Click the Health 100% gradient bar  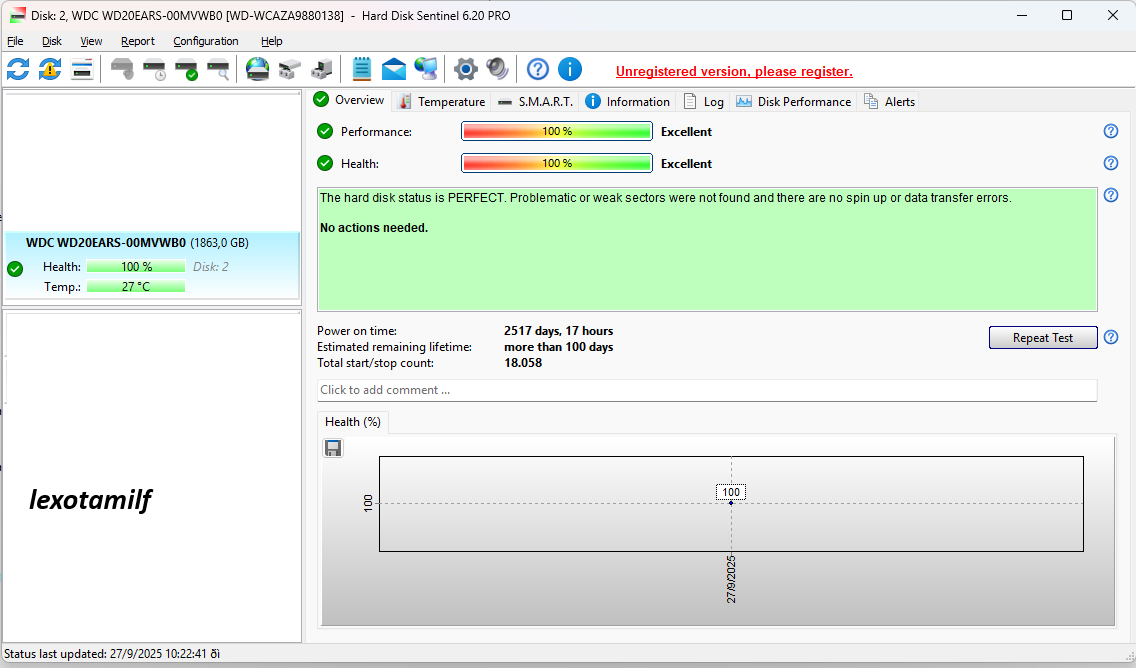point(556,163)
